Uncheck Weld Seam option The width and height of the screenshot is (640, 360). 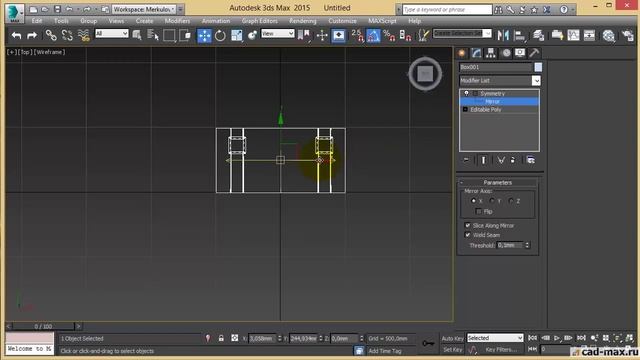[x=468, y=235]
